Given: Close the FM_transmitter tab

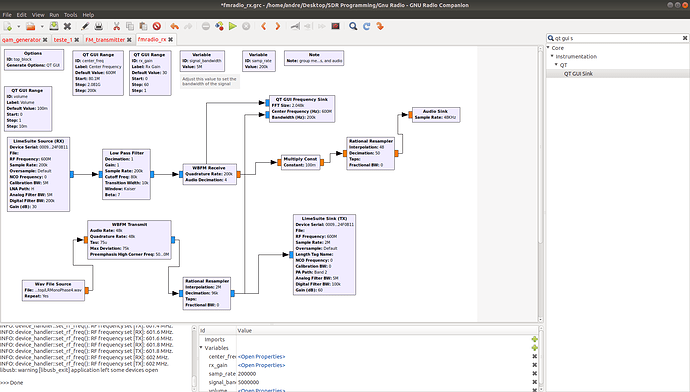Looking at the screenshot, I should [x=129, y=40].
